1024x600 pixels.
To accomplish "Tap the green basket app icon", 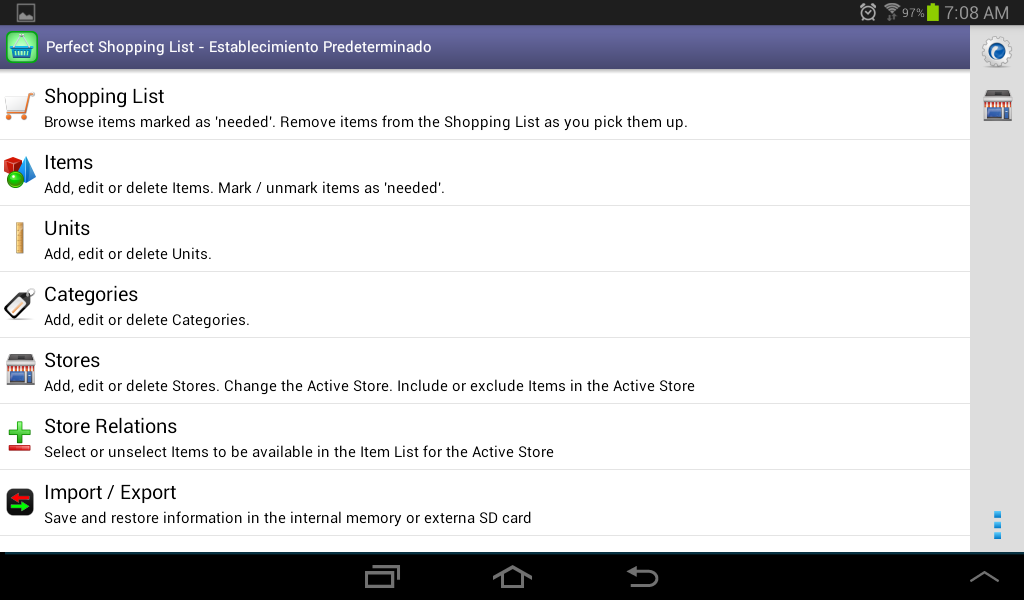I will click(22, 47).
